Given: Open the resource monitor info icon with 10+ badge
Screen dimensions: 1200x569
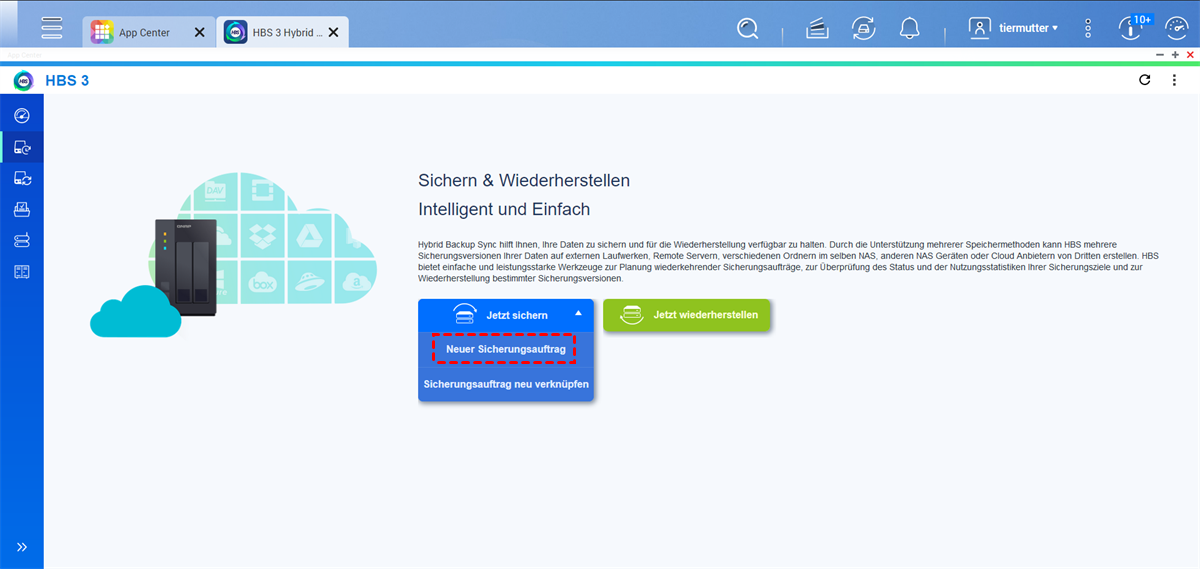Looking at the screenshot, I should coord(1132,27).
